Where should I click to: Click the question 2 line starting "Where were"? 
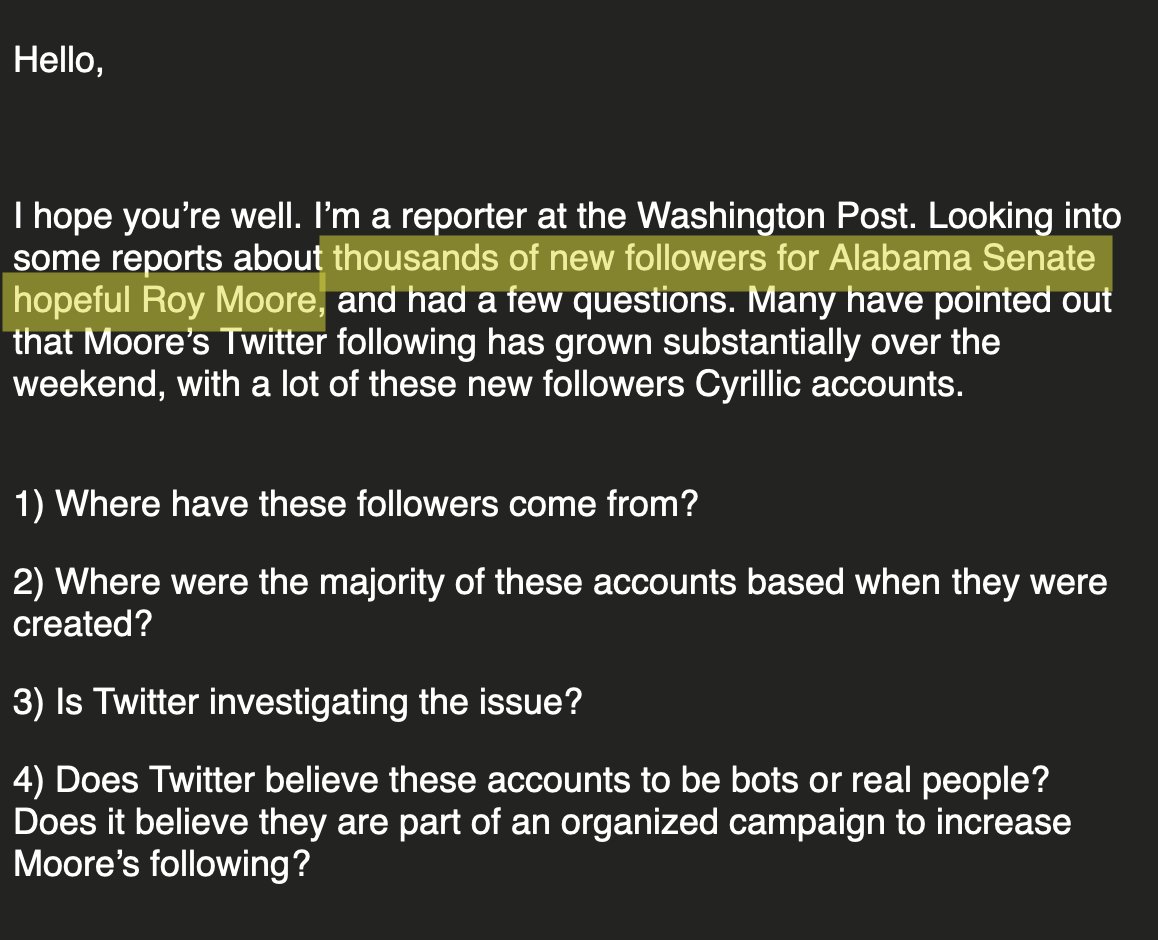tap(560, 582)
